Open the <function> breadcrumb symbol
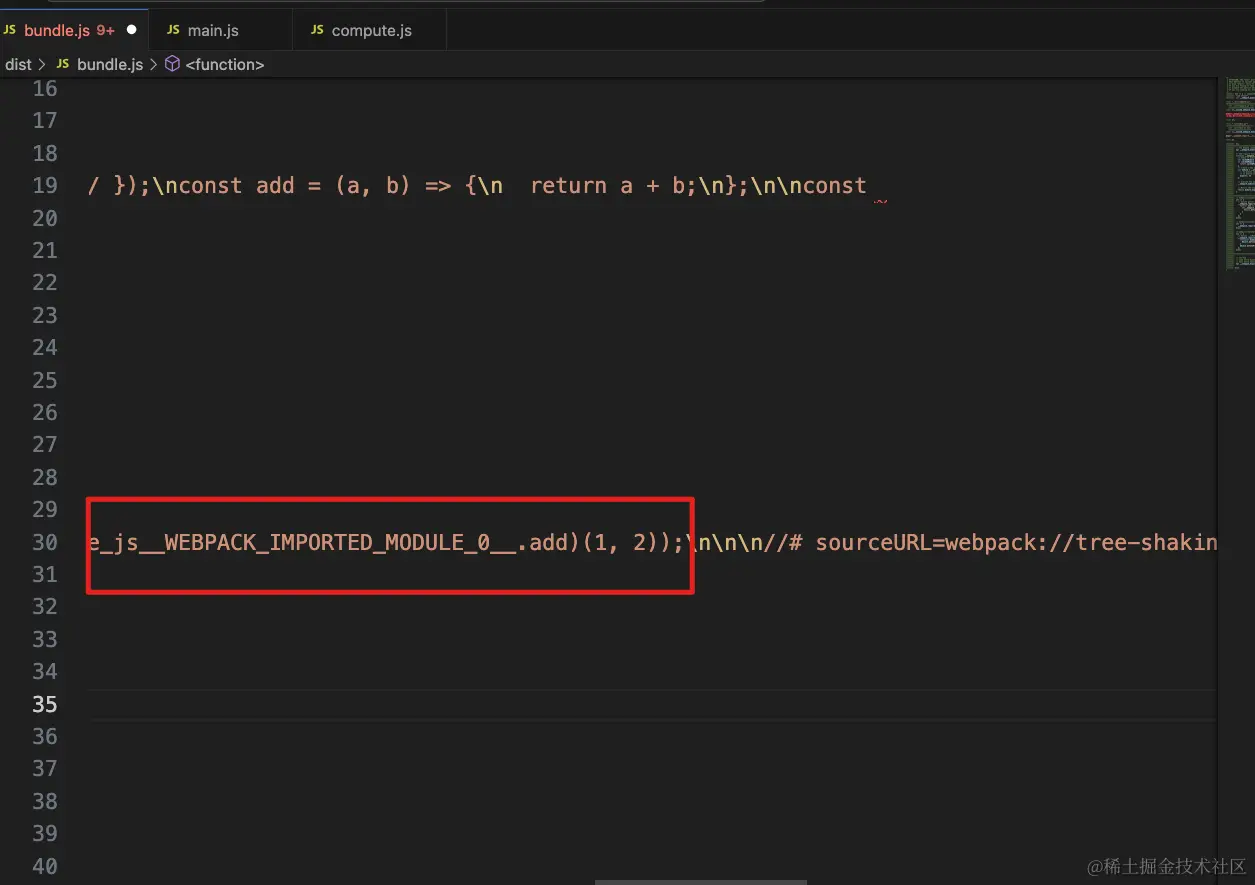Viewport: 1255px width, 885px height. pos(225,64)
